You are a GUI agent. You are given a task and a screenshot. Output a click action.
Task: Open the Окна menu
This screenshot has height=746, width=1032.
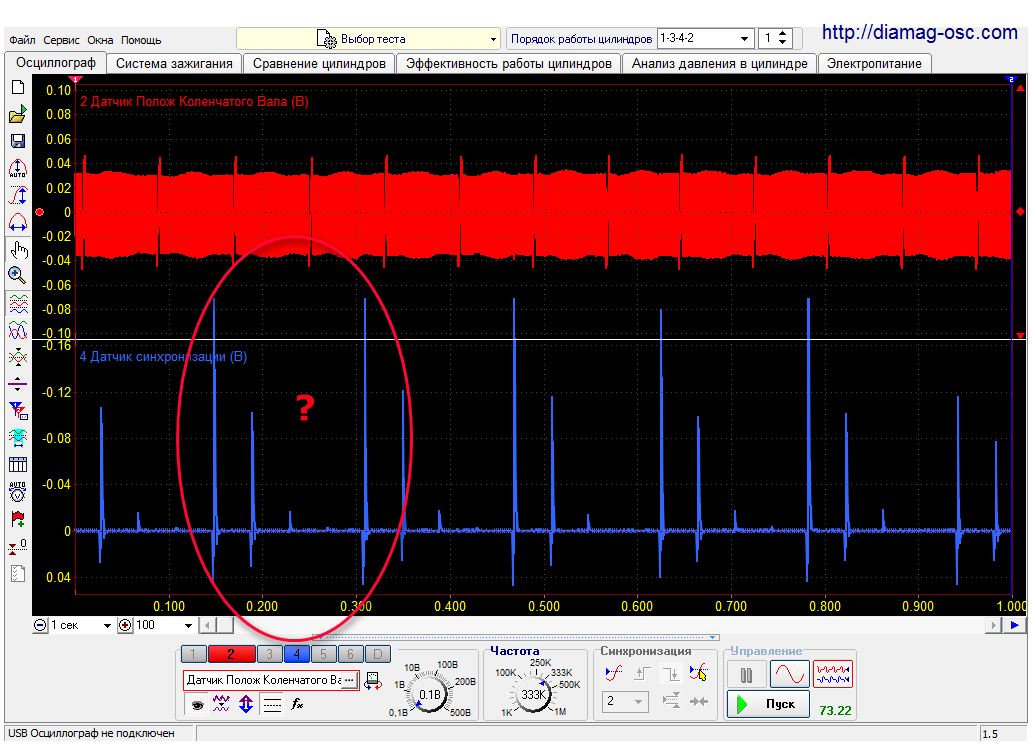pos(100,40)
